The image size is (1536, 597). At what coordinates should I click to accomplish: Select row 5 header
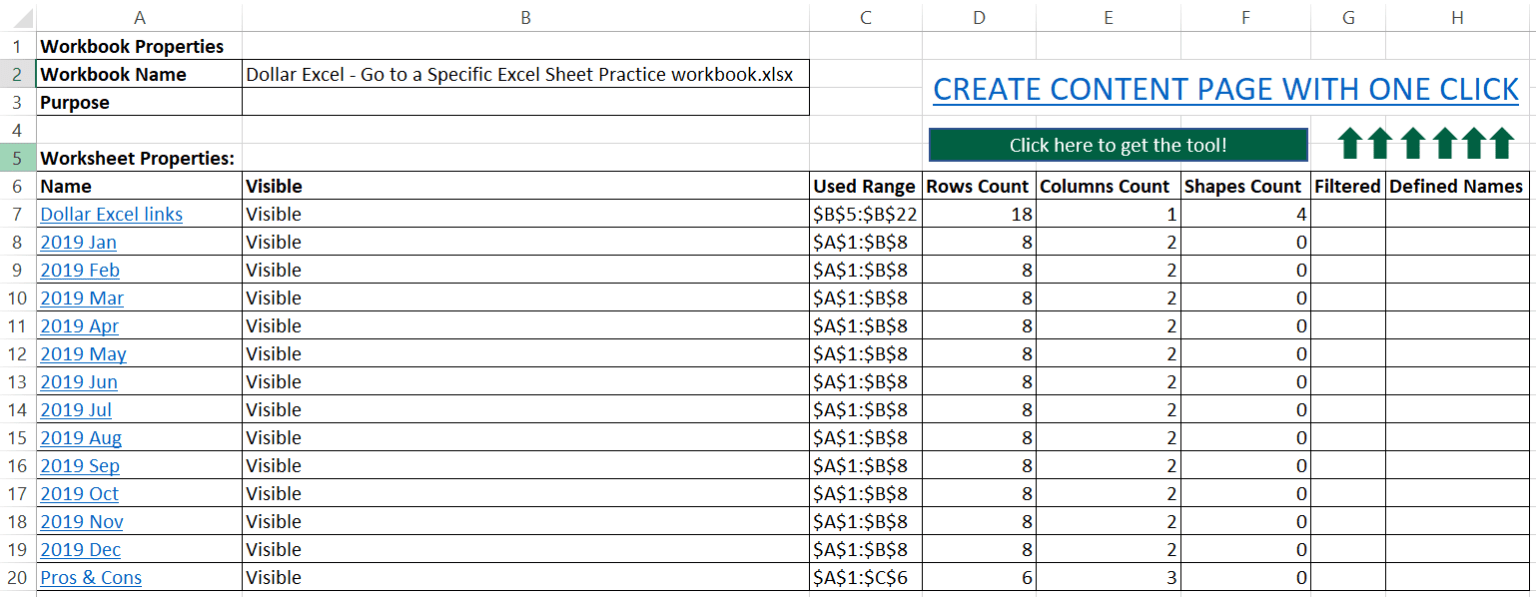(x=18, y=158)
